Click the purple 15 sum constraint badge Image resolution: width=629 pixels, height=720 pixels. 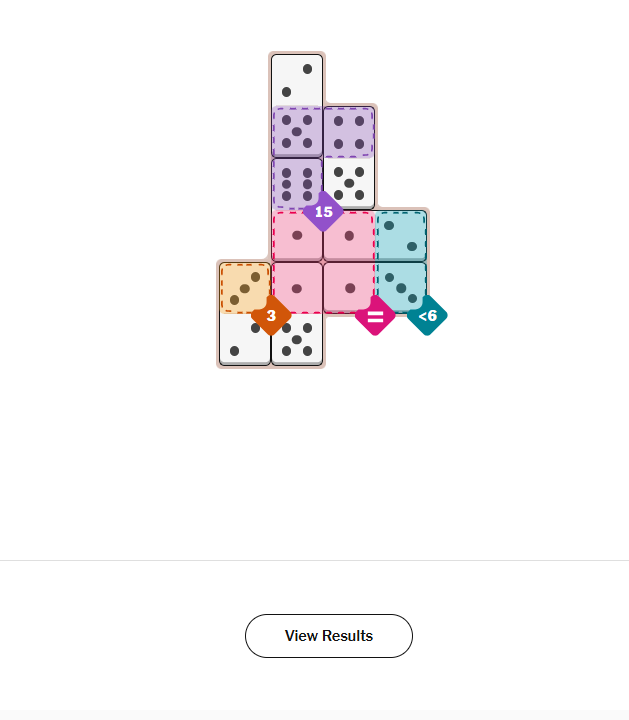[323, 212]
